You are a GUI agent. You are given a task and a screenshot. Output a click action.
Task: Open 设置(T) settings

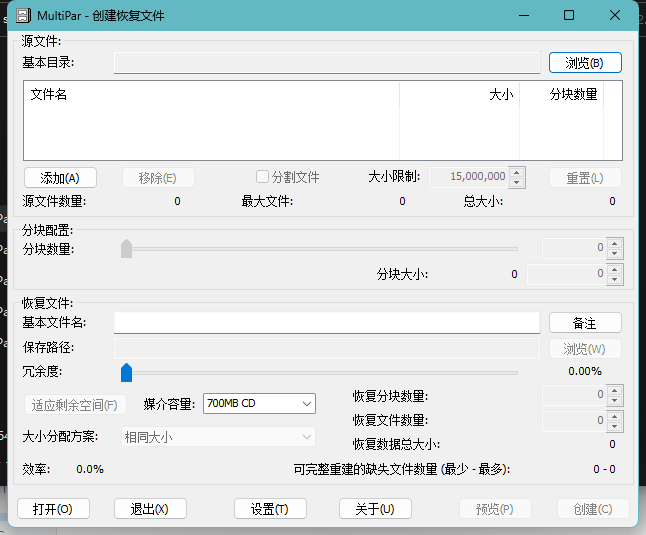click(270, 509)
